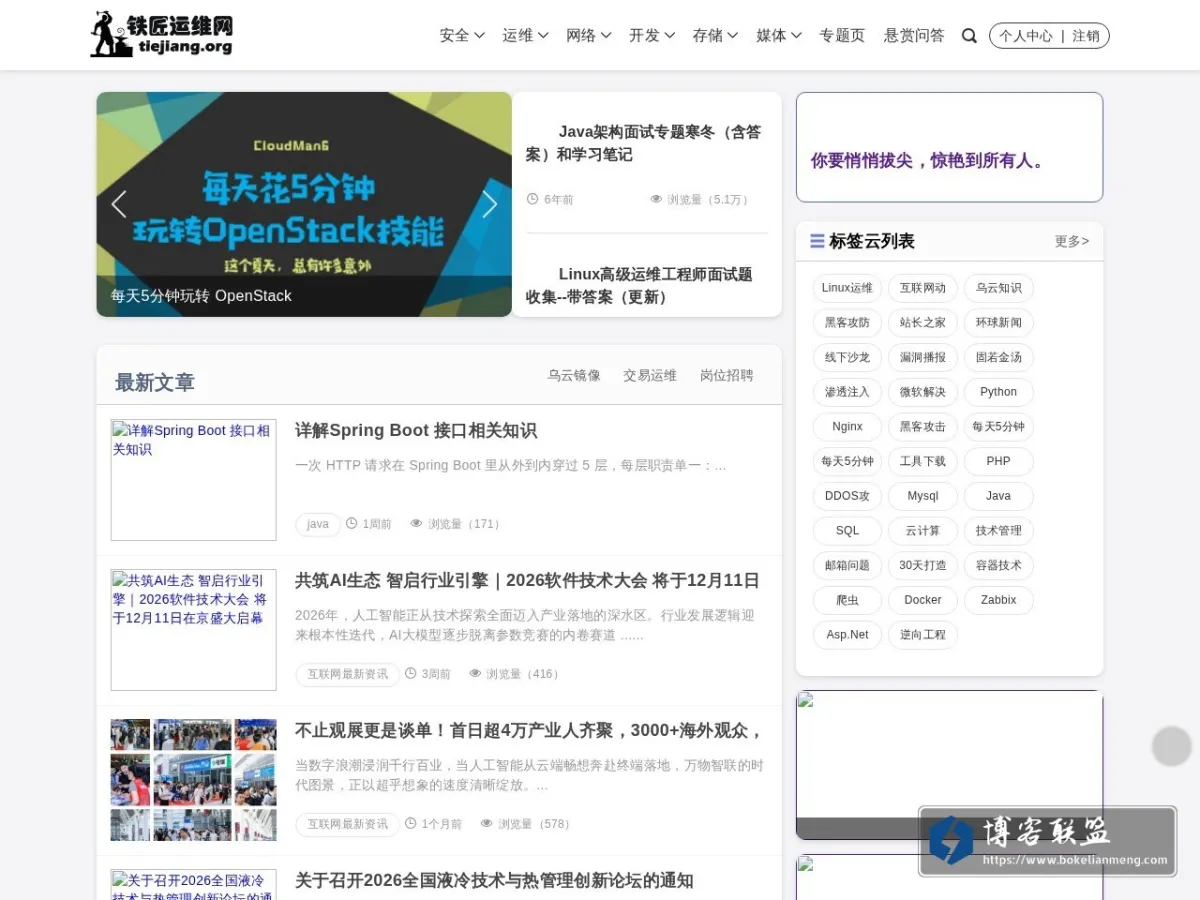Image resolution: width=1200 pixels, height=900 pixels.
Task: Expand the 网络 dropdown menu
Action: tap(588, 35)
